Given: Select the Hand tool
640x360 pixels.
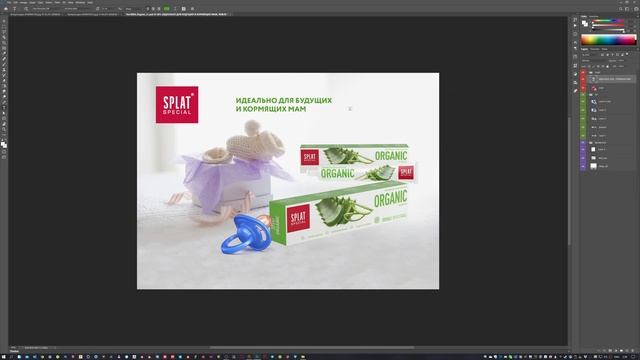Looking at the screenshot, I should [x=4, y=124].
